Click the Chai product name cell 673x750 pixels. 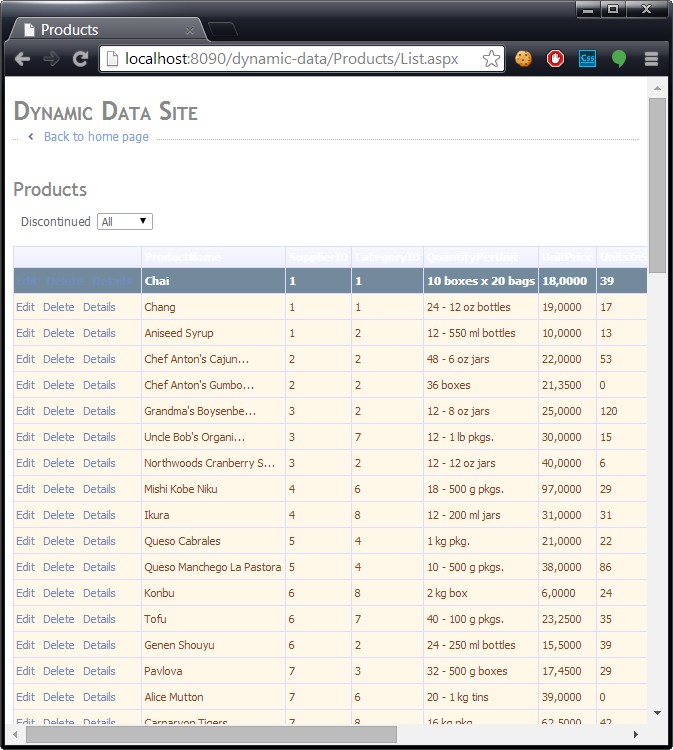point(213,281)
